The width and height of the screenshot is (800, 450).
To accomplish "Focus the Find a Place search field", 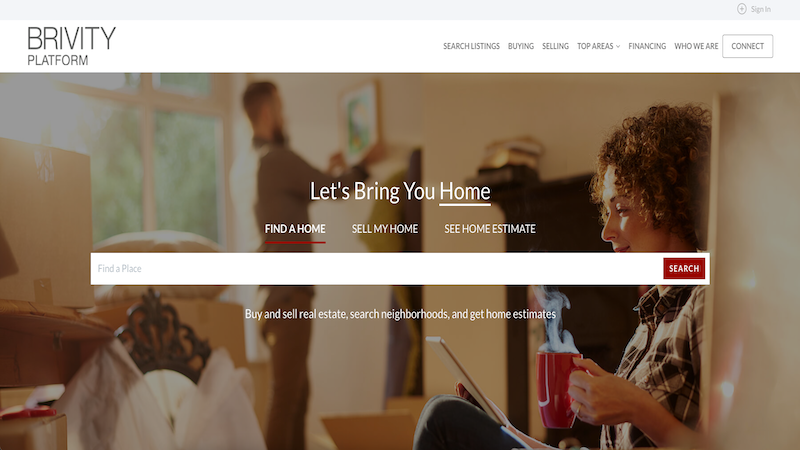I will coord(377,268).
